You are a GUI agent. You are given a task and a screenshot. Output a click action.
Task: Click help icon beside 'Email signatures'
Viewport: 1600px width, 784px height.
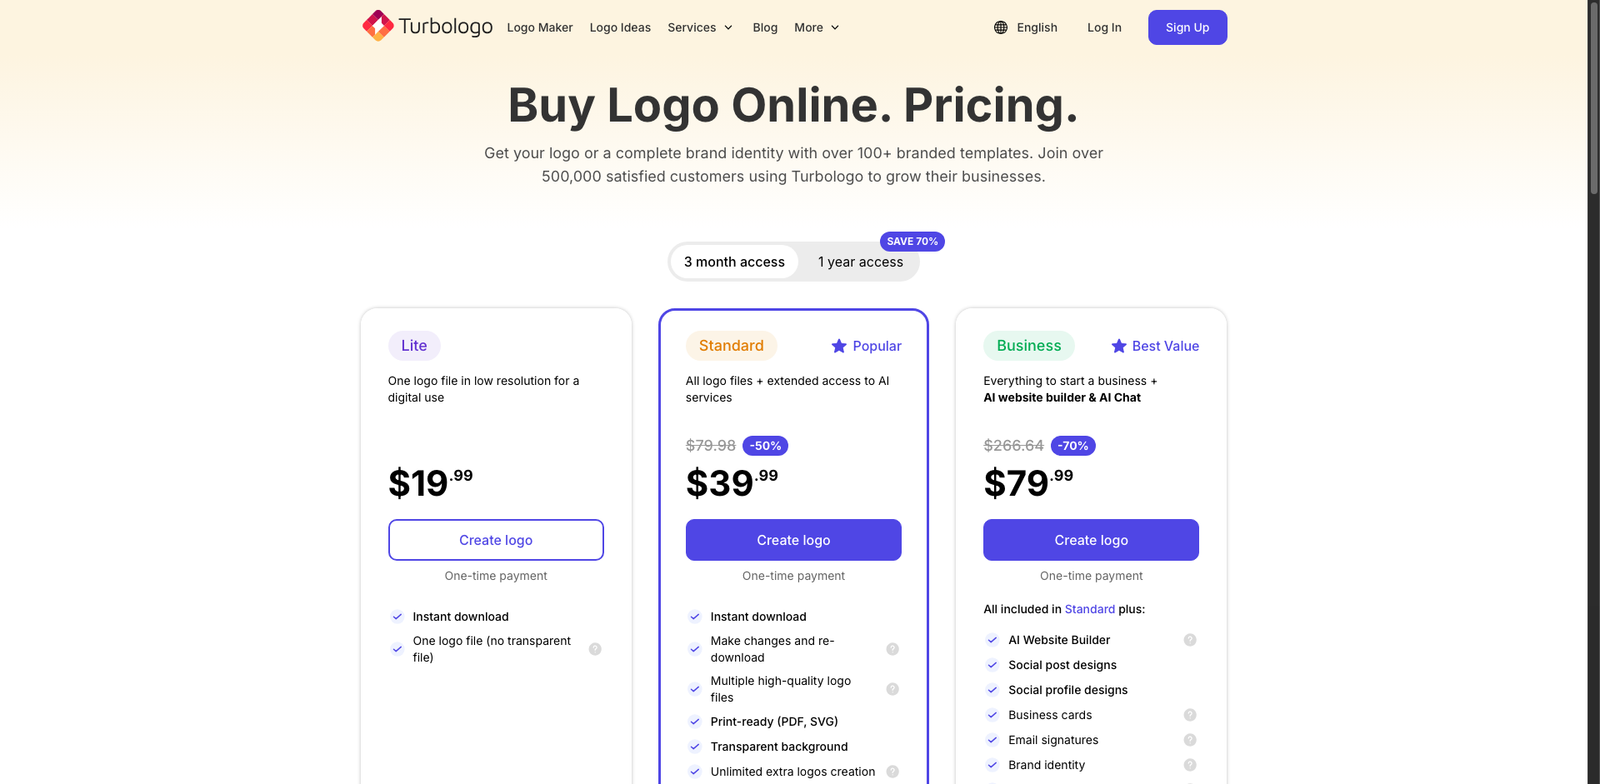point(1190,739)
